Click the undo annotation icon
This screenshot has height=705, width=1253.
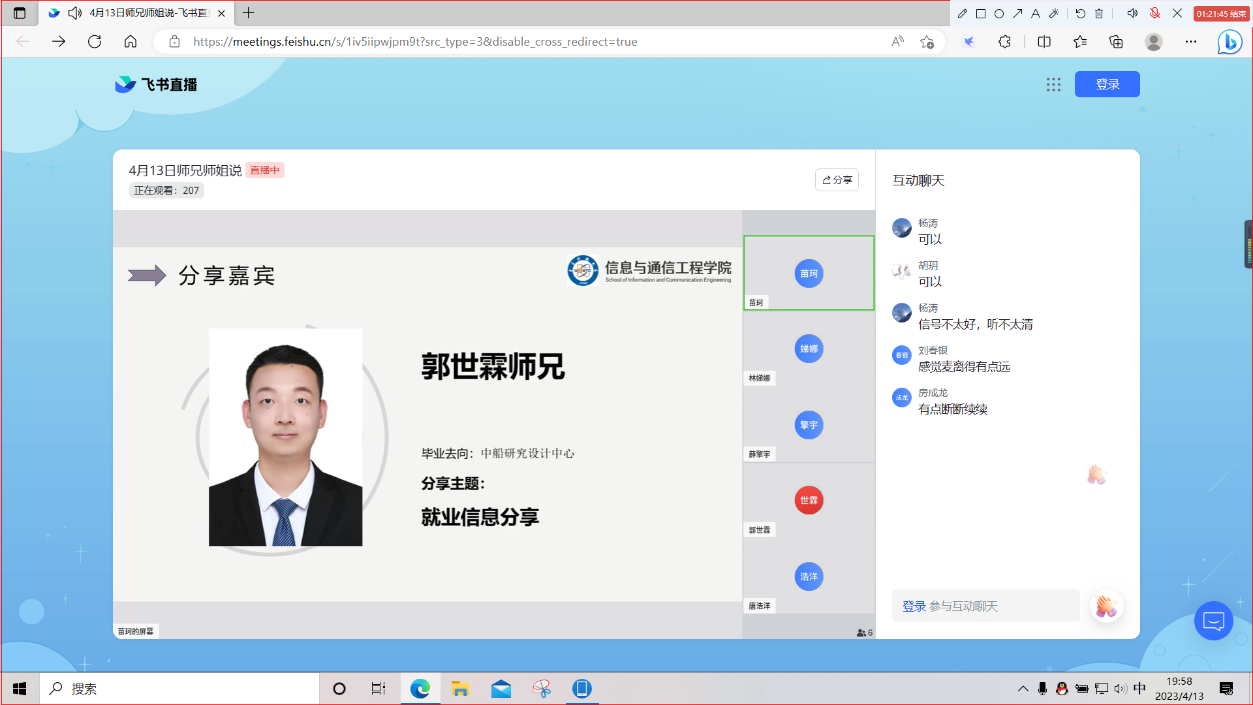[1080, 13]
